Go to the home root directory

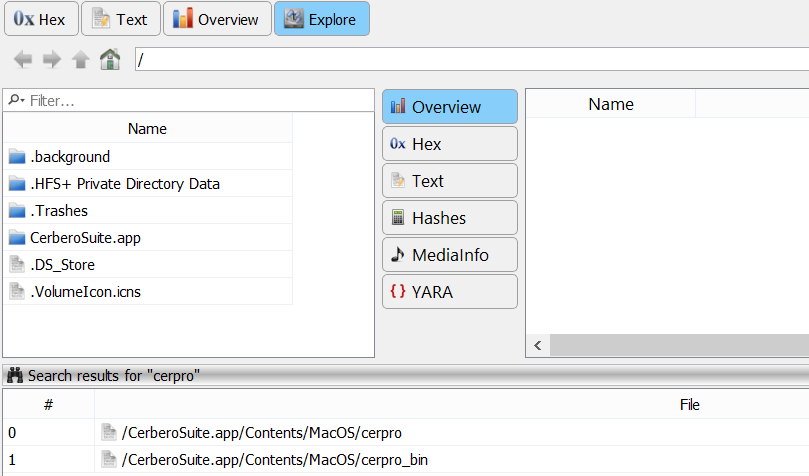pos(110,59)
